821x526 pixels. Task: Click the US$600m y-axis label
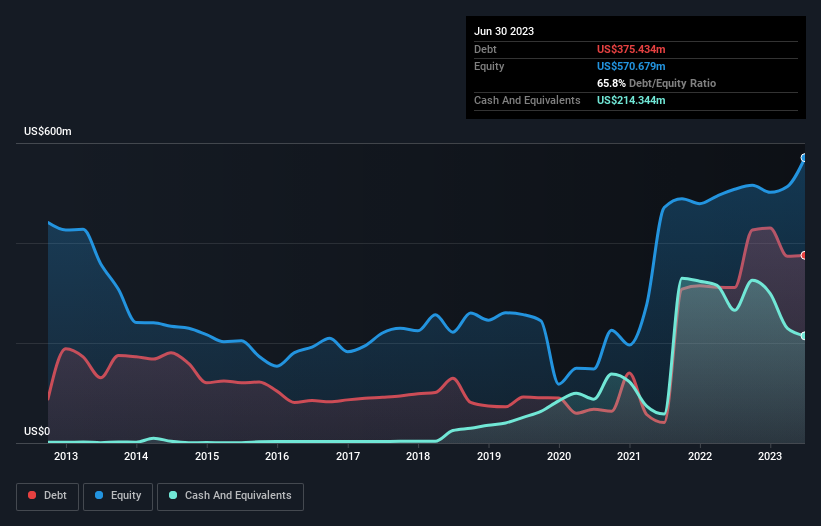coord(48,131)
